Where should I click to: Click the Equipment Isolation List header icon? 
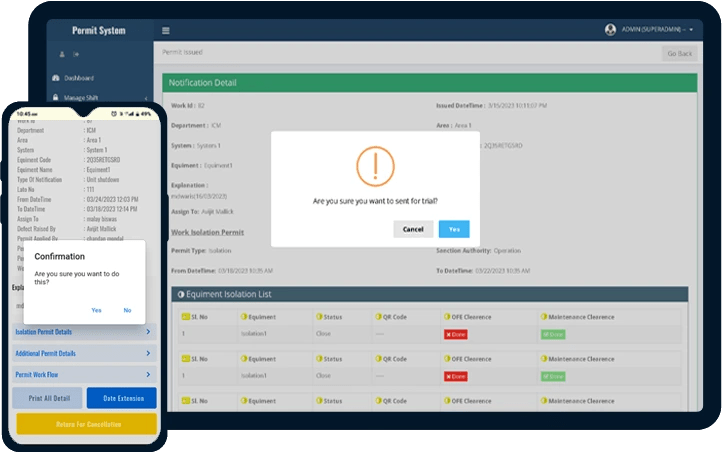[x=181, y=294]
